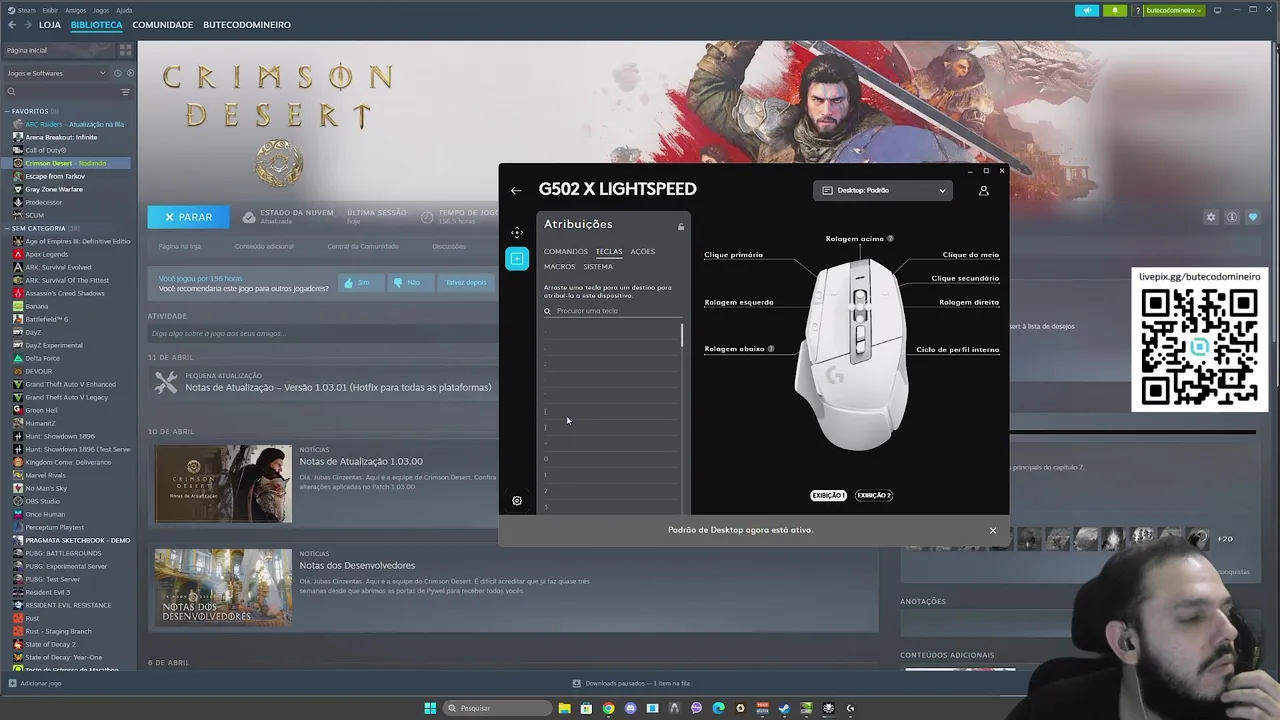Screen dimensions: 1280x720
Task: Toggle the Atribuições lock icon
Action: point(681,226)
